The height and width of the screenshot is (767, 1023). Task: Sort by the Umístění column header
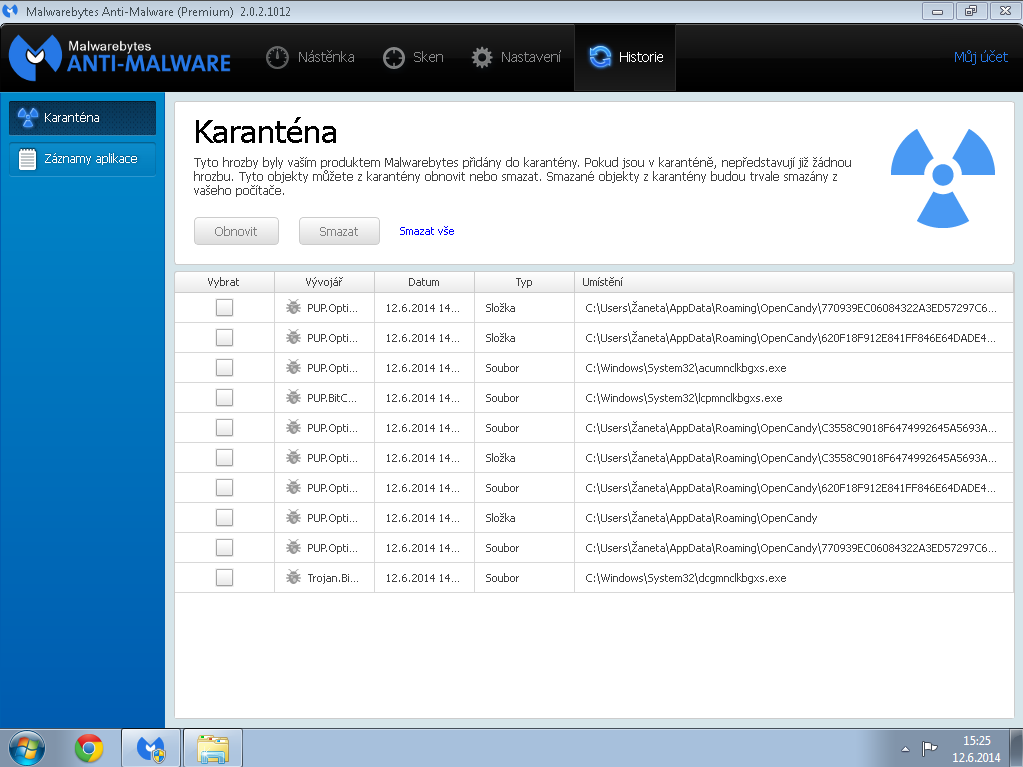[x=793, y=282]
